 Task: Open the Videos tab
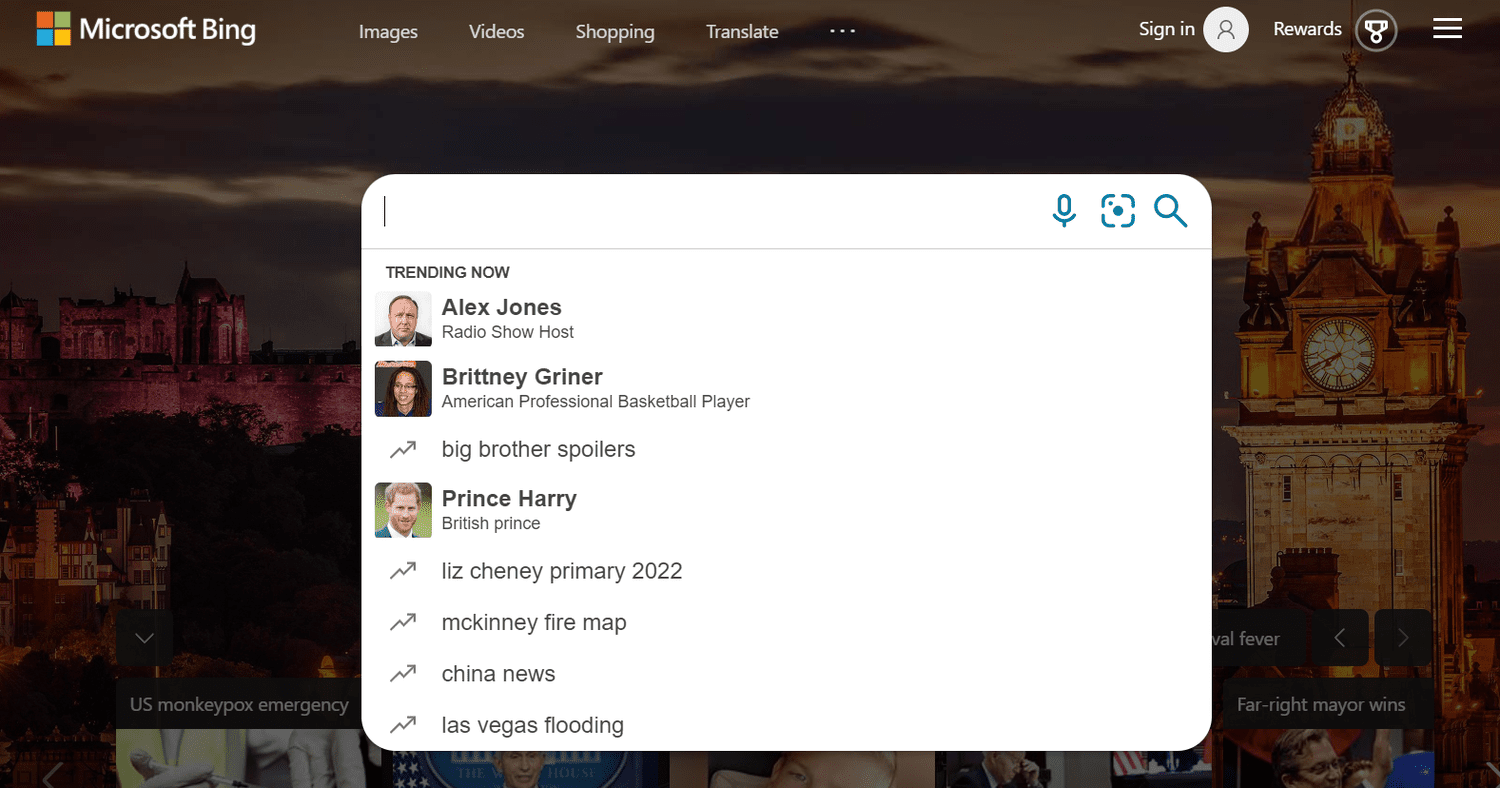(496, 32)
